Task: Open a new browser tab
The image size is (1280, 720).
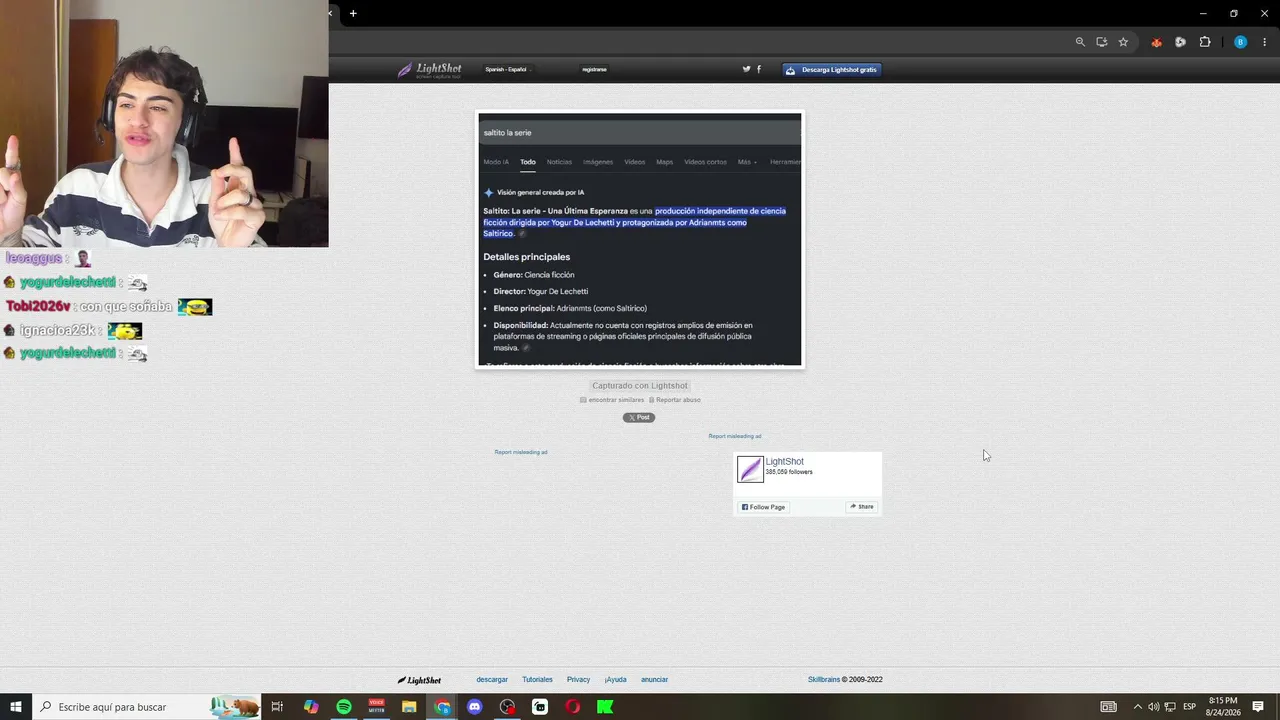Action: tap(353, 13)
